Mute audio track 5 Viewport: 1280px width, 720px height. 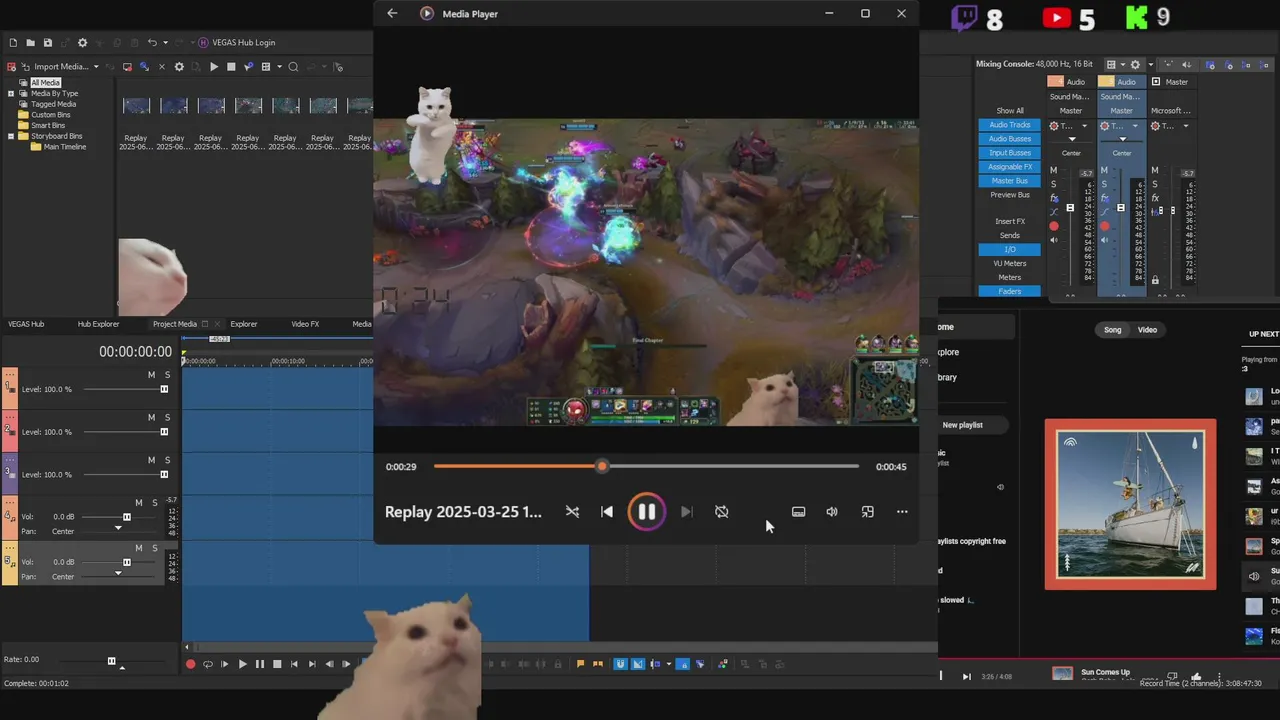[139, 548]
